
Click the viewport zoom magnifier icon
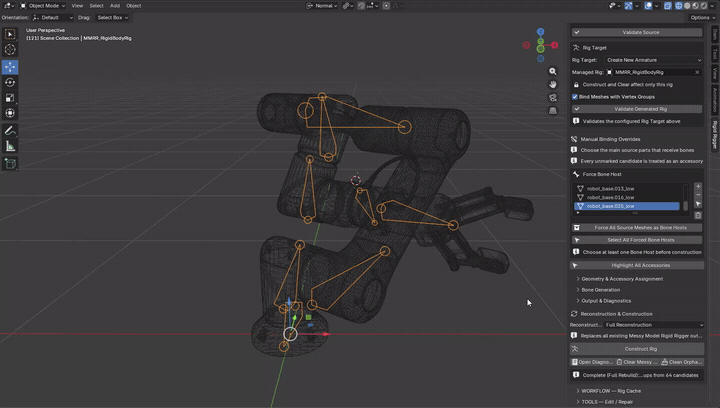[553, 71]
